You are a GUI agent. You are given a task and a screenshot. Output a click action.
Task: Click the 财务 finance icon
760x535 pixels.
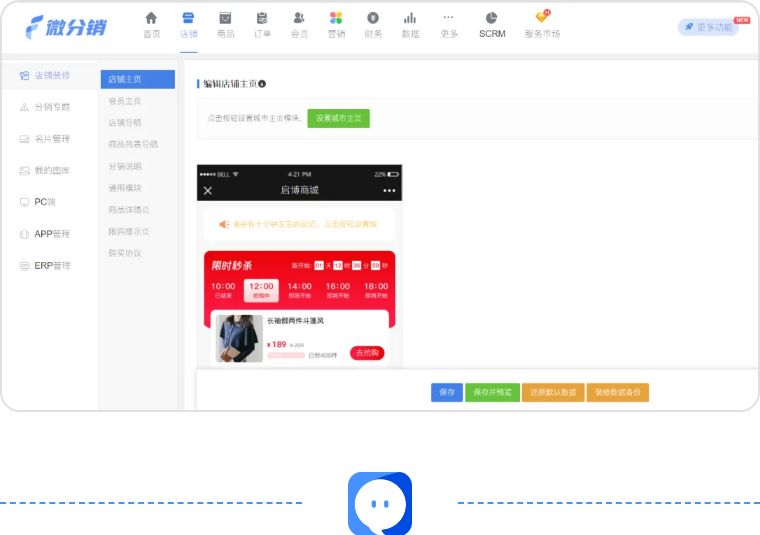tap(373, 18)
